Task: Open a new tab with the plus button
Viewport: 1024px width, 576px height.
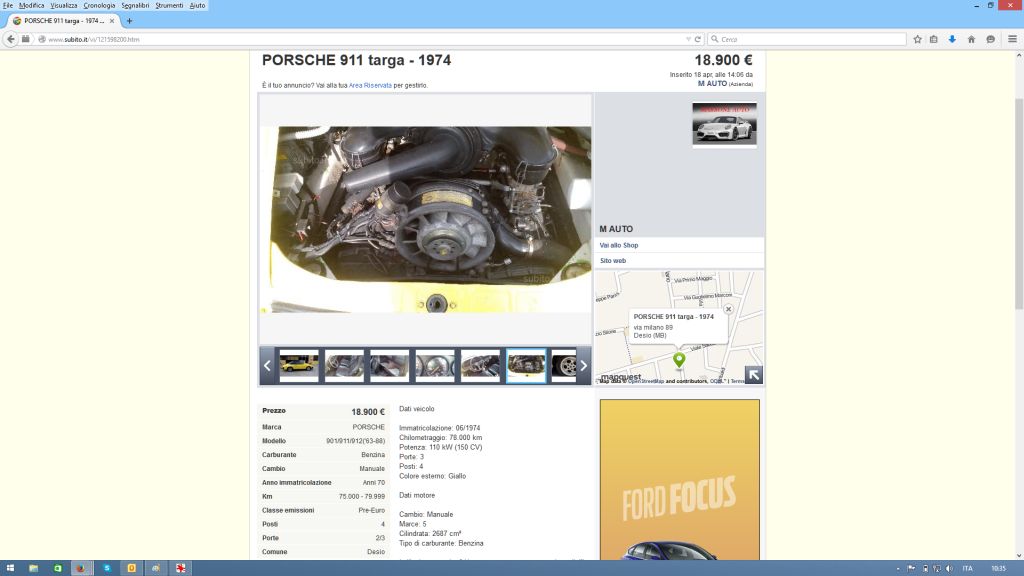Action: click(129, 21)
